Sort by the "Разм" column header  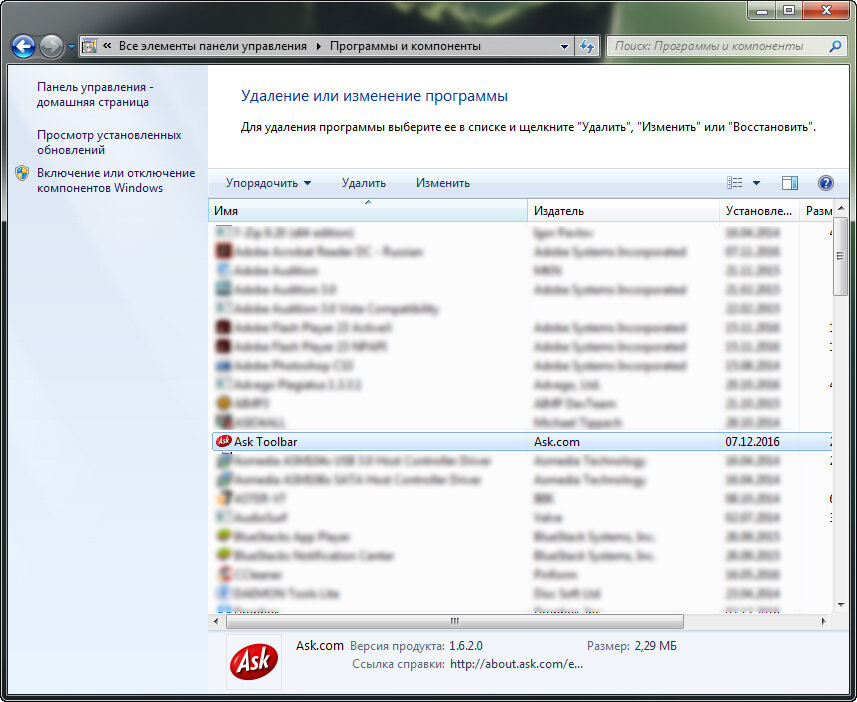pyautogui.click(x=818, y=211)
